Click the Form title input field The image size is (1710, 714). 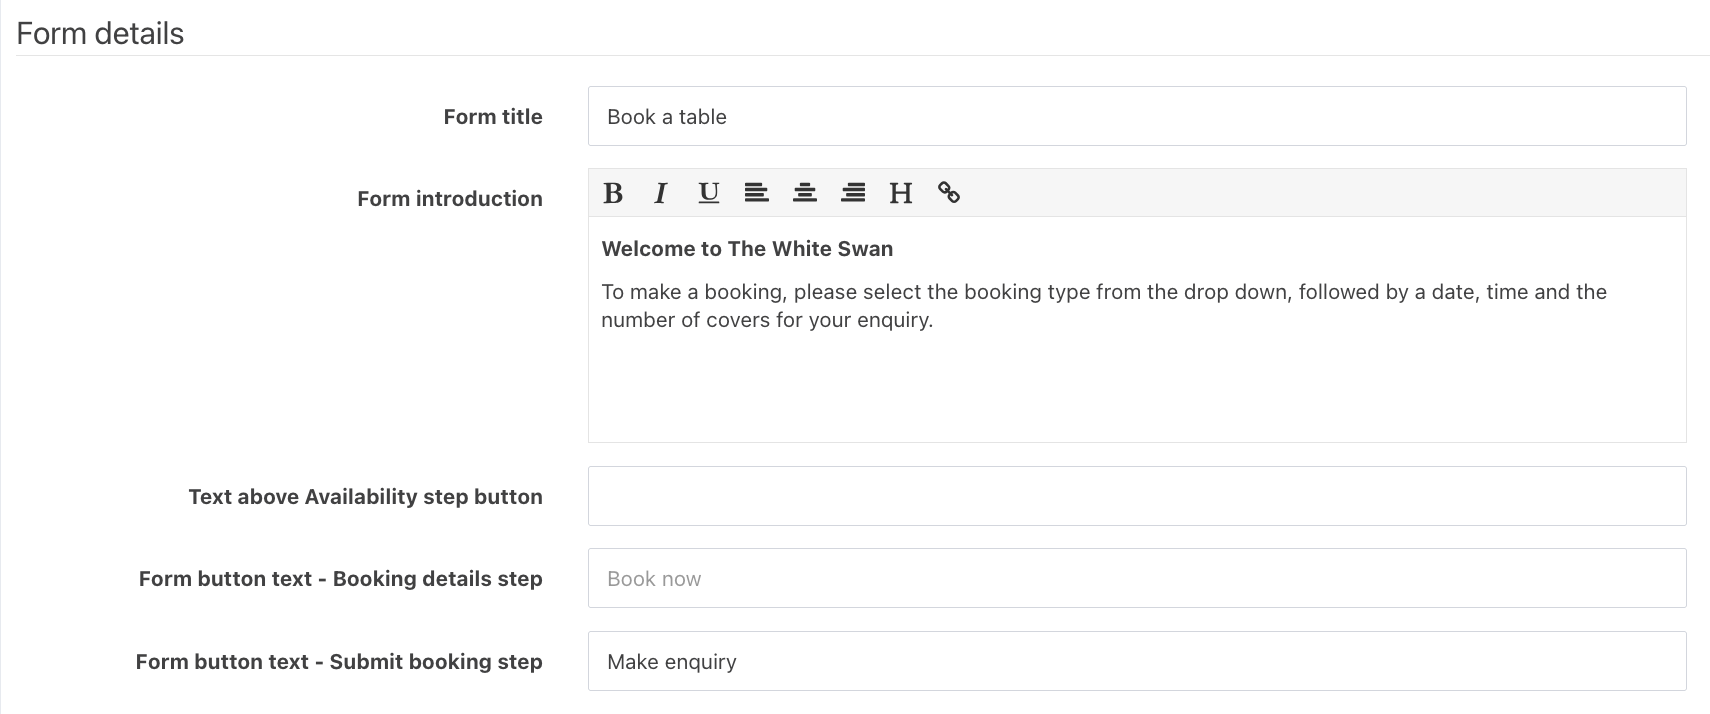pos(1137,116)
